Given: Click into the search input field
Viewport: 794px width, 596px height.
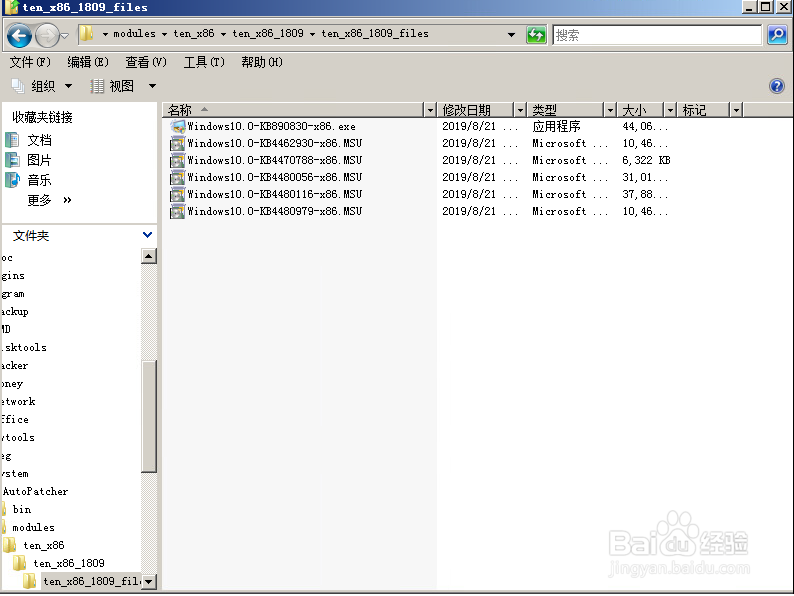Looking at the screenshot, I should coord(657,35).
